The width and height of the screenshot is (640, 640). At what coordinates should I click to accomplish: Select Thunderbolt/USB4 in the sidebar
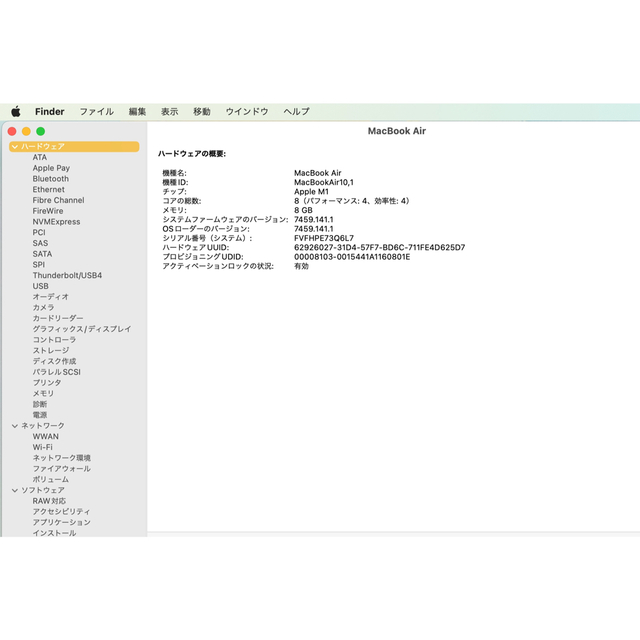[x=67, y=276]
